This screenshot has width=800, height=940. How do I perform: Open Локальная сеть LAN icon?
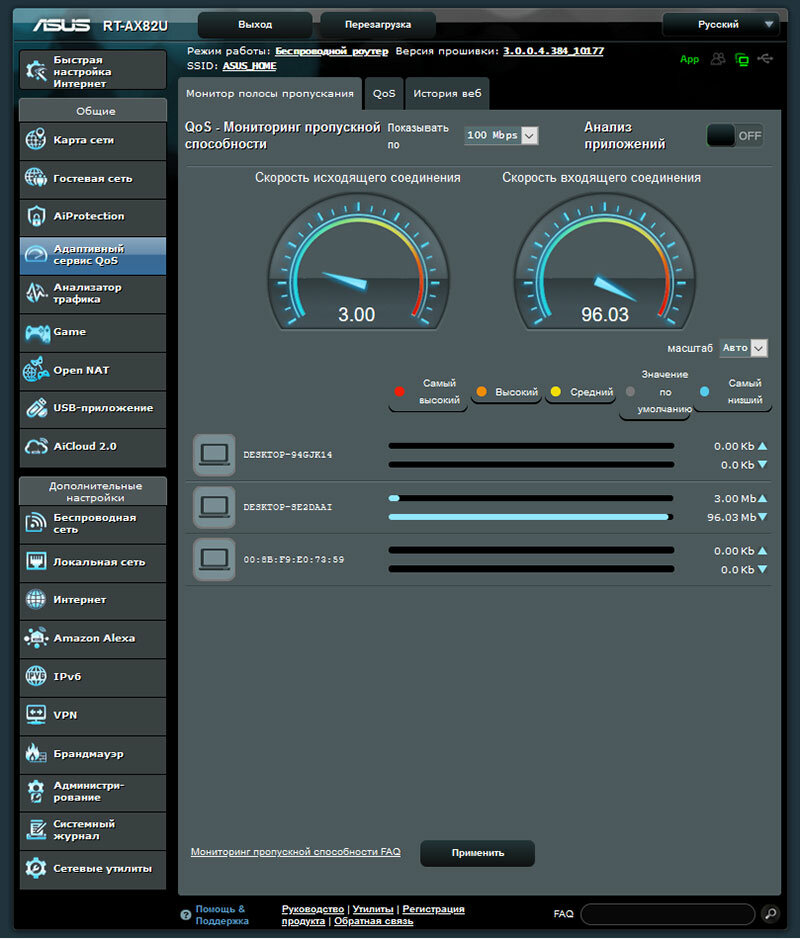pos(36,561)
